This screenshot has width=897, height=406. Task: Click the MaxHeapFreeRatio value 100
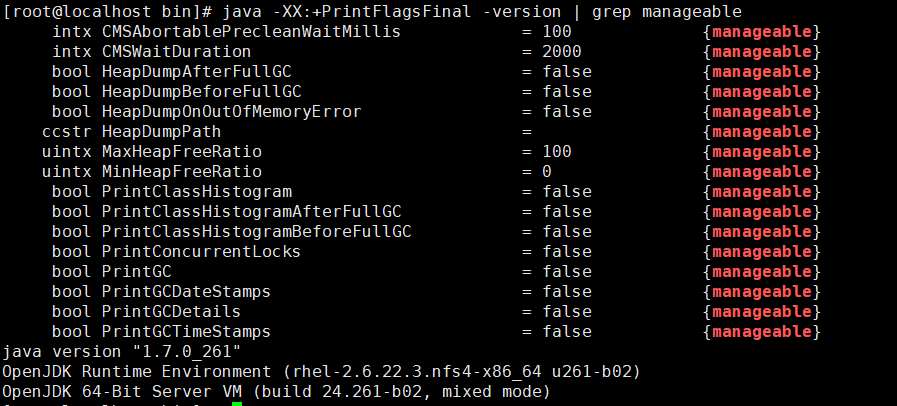(x=557, y=152)
